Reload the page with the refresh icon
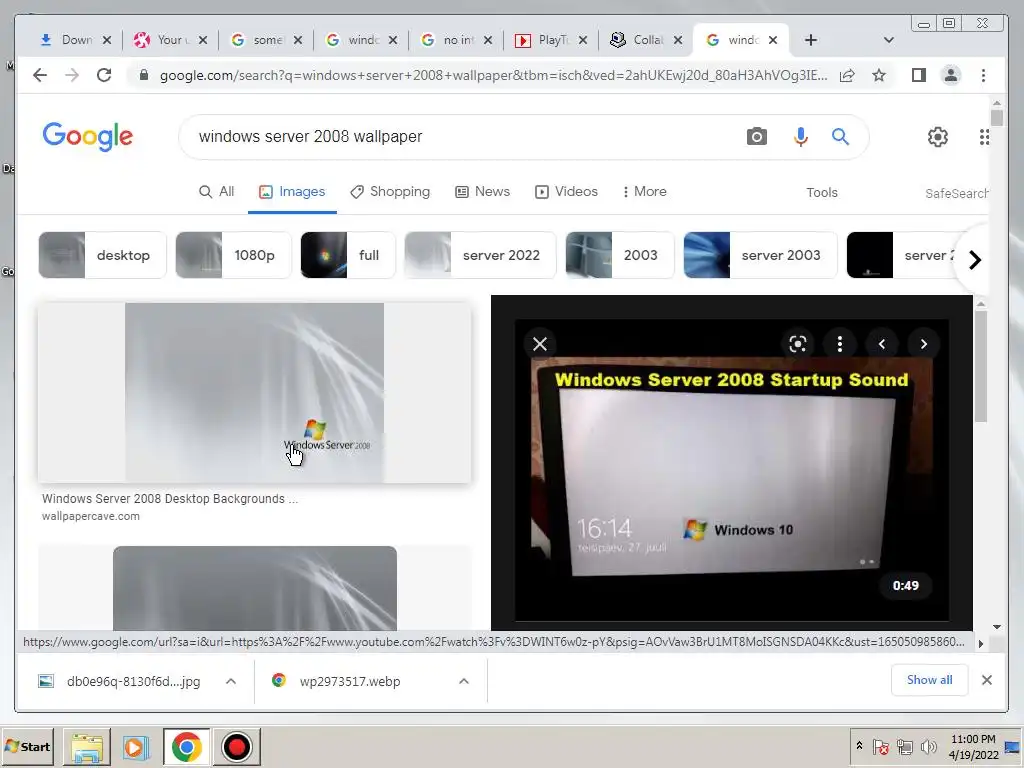The height and width of the screenshot is (768, 1024). click(x=104, y=75)
